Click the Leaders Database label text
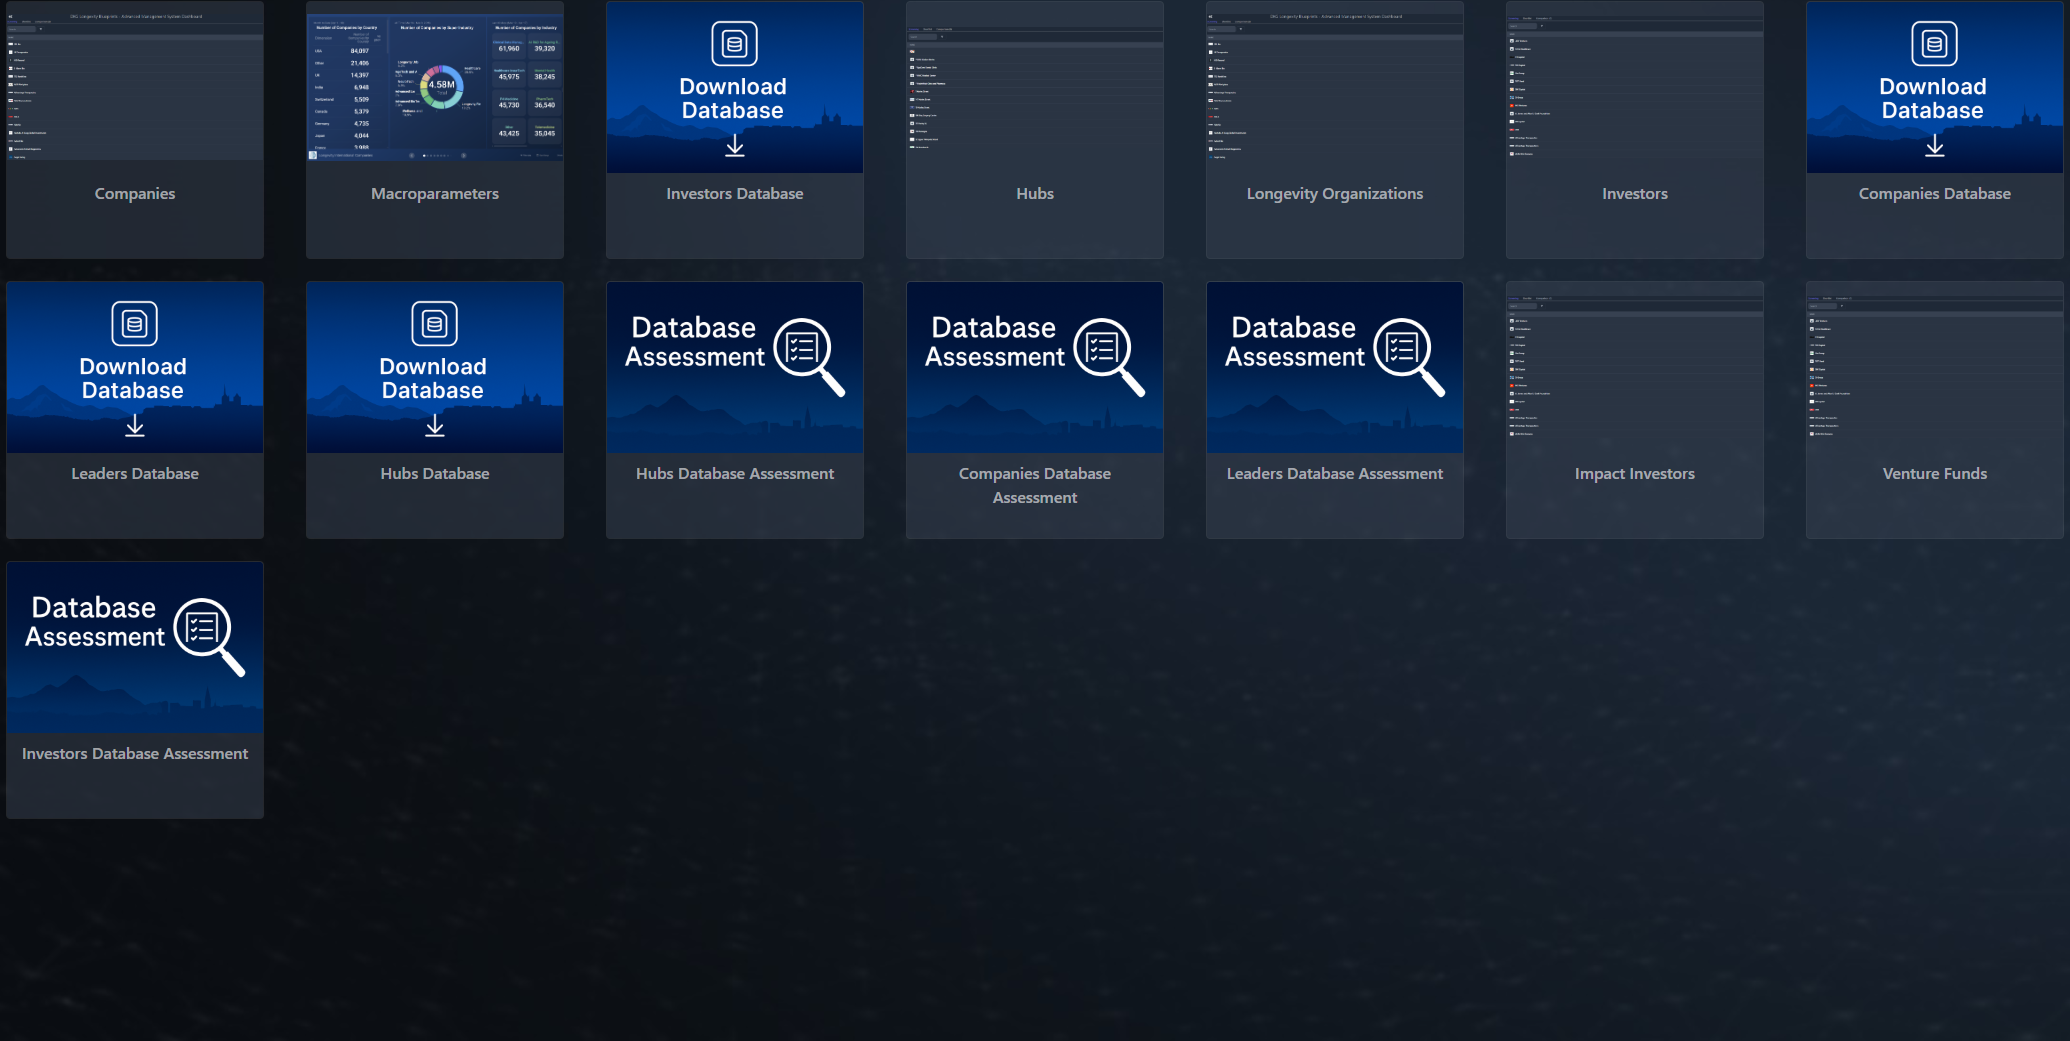Image resolution: width=2070 pixels, height=1041 pixels. [x=135, y=474]
